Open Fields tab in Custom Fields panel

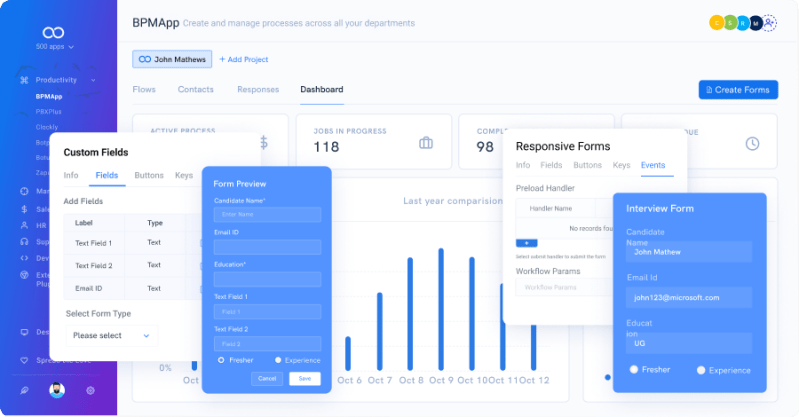[106, 175]
